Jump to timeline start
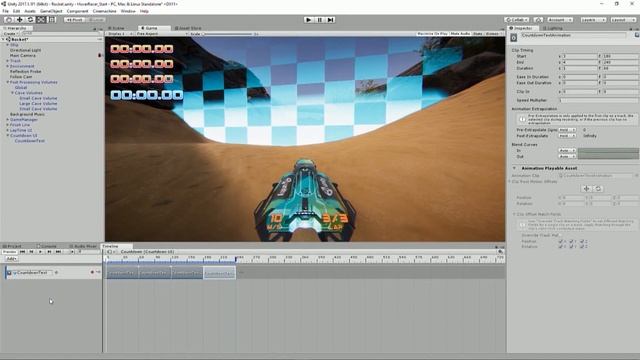Image resolution: width=640 pixels, height=360 pixels. pos(22,252)
